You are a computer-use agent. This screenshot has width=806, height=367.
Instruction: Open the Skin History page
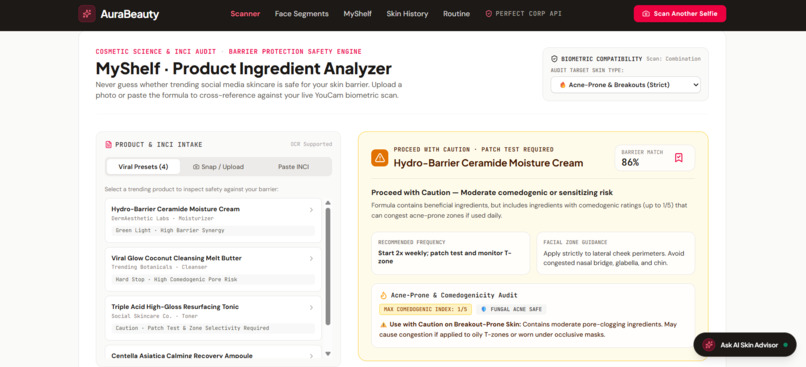[407, 14]
